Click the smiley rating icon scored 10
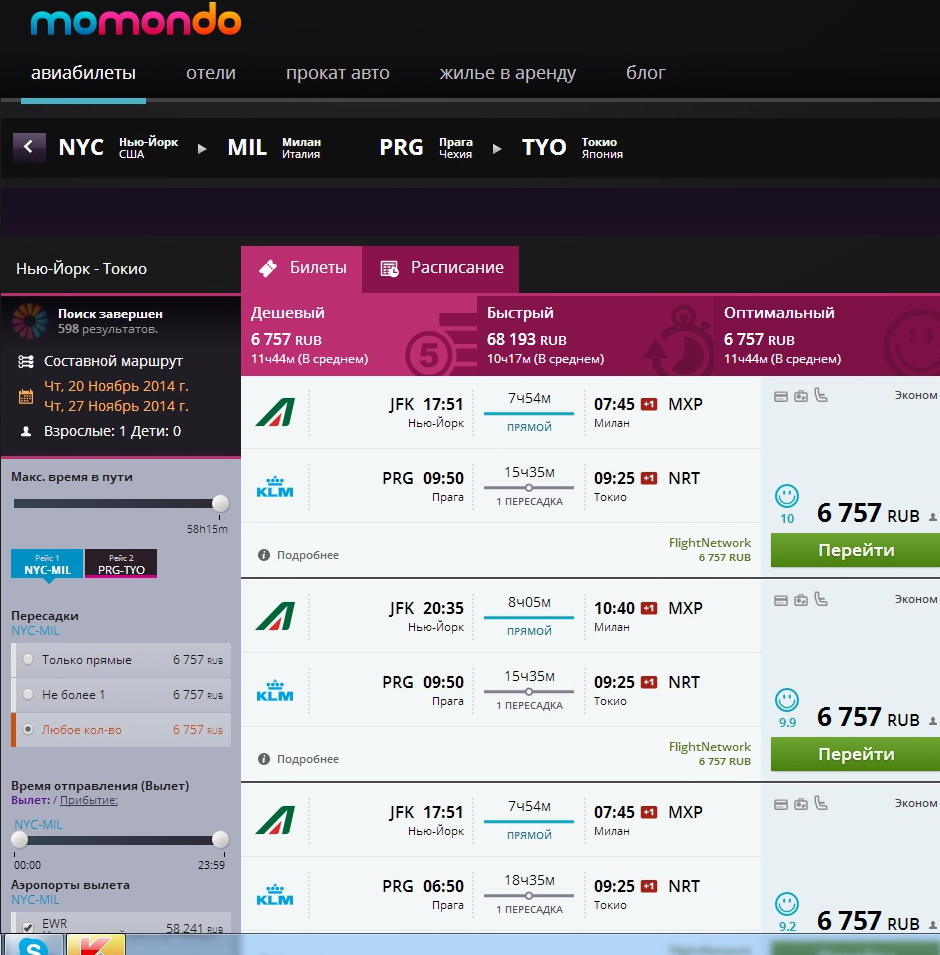Image resolution: width=940 pixels, height=955 pixels. 786,496
